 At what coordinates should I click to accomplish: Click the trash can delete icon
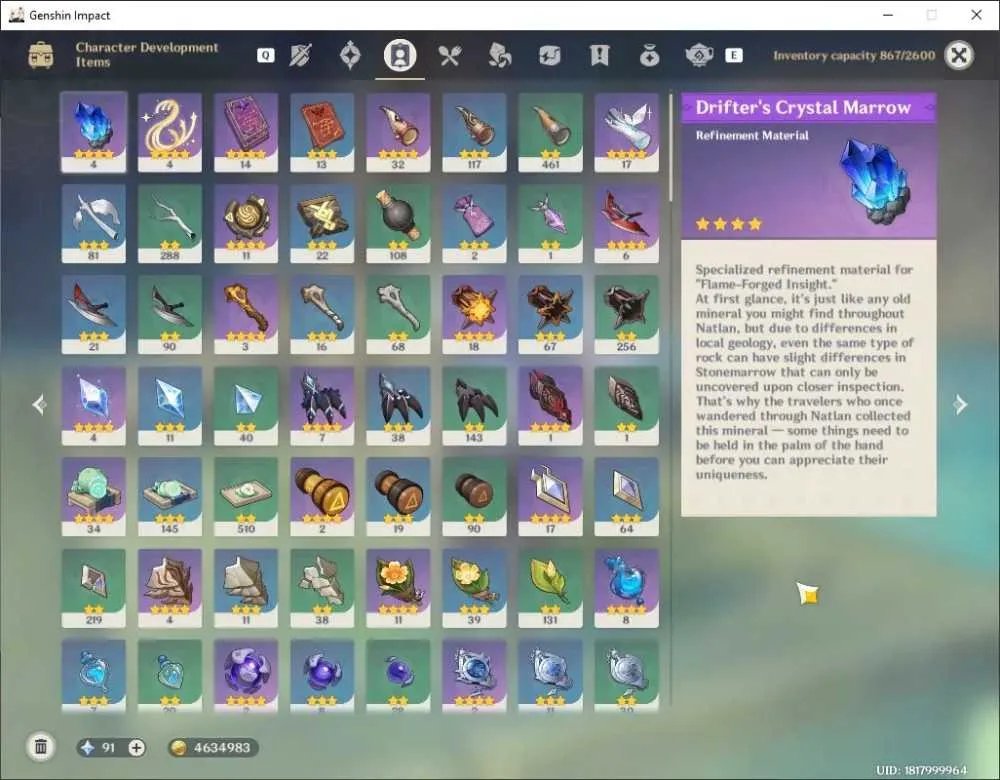(41, 746)
